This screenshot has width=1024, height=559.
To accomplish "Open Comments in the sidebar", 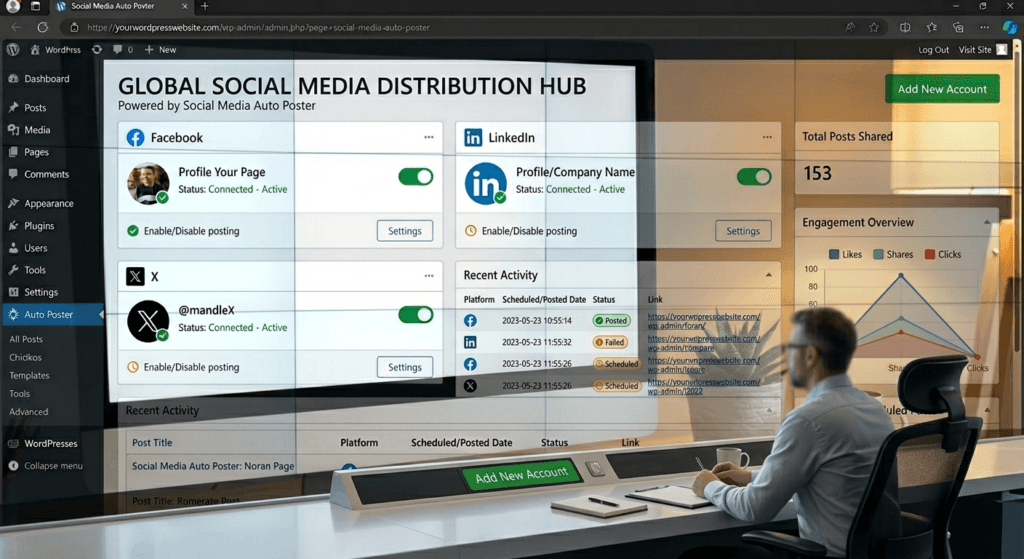I will coord(46,174).
